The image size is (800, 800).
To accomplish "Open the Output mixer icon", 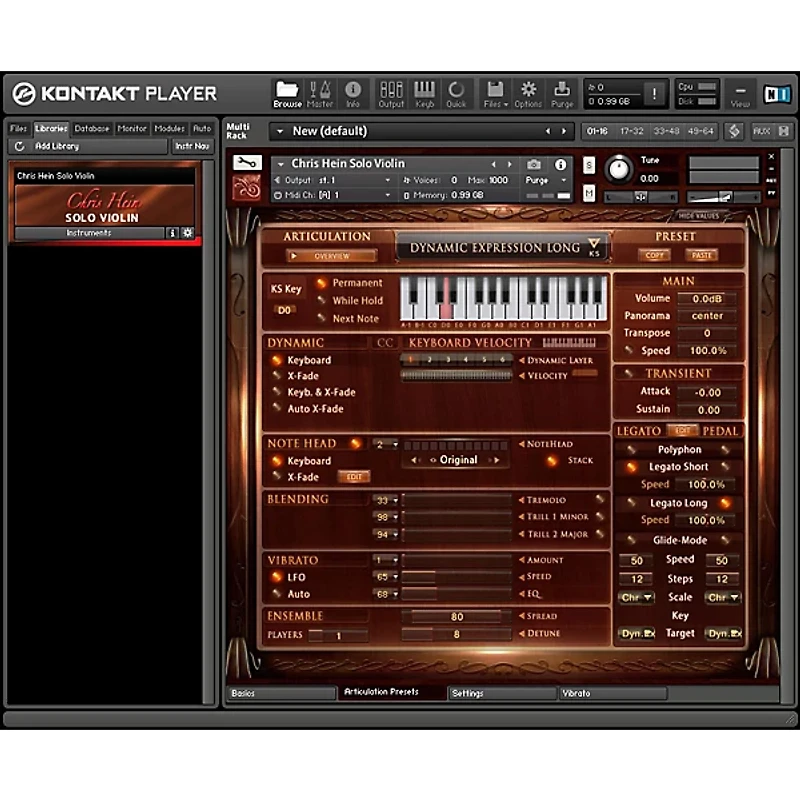I will click(391, 94).
